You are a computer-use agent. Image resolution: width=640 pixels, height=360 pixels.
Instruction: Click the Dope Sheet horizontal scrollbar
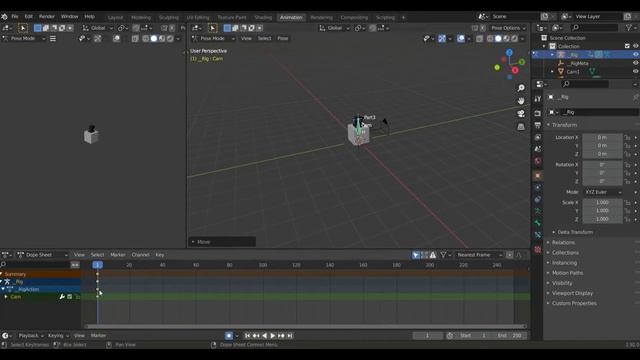pos(305,327)
